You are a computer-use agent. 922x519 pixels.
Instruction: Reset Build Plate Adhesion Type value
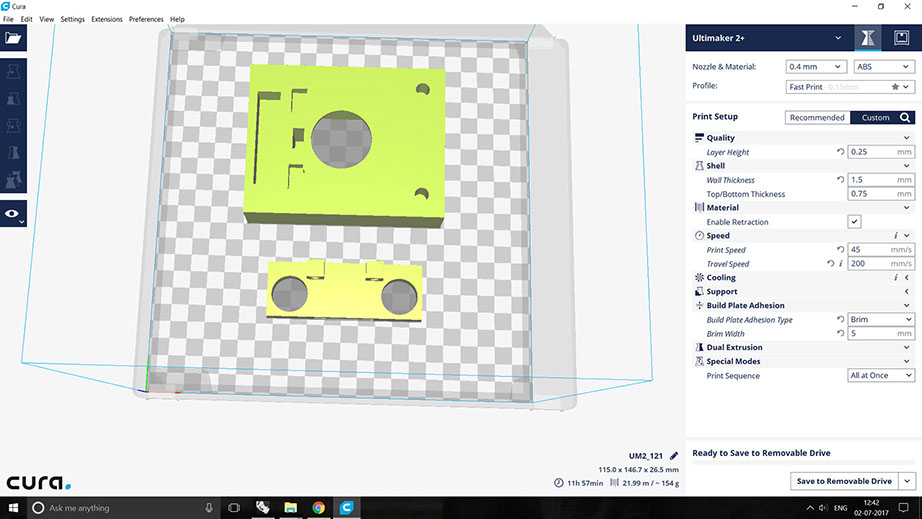point(840,320)
